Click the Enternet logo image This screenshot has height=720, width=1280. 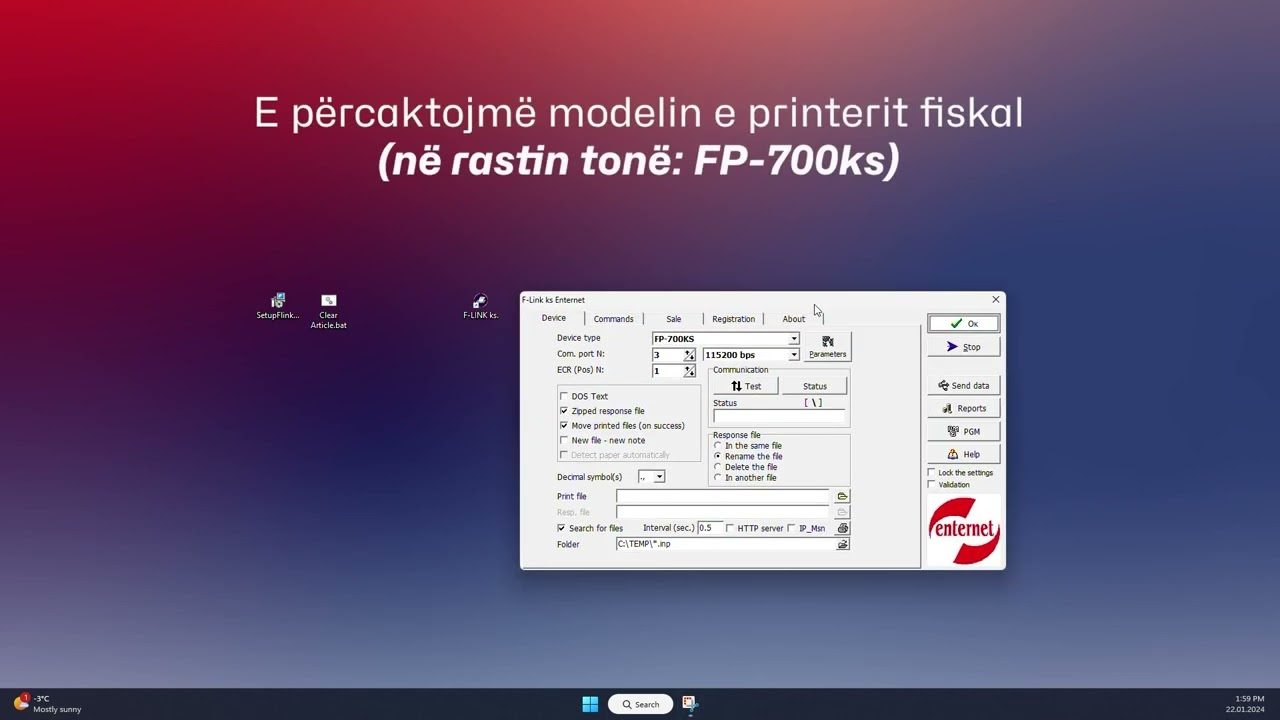[963, 530]
